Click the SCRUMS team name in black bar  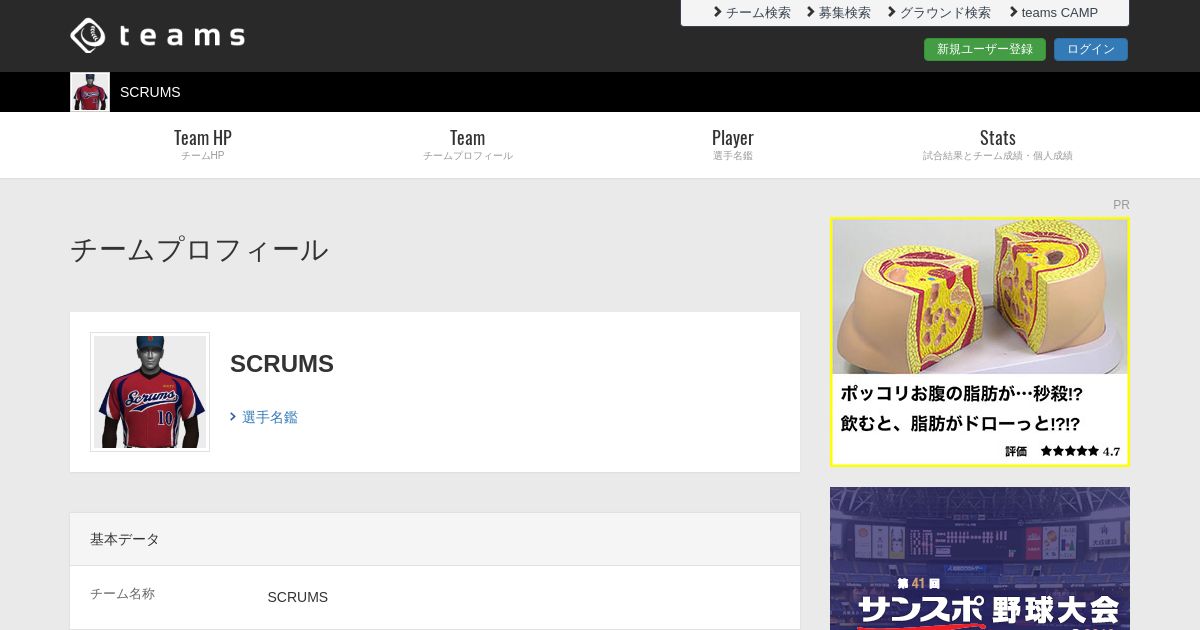coord(150,92)
